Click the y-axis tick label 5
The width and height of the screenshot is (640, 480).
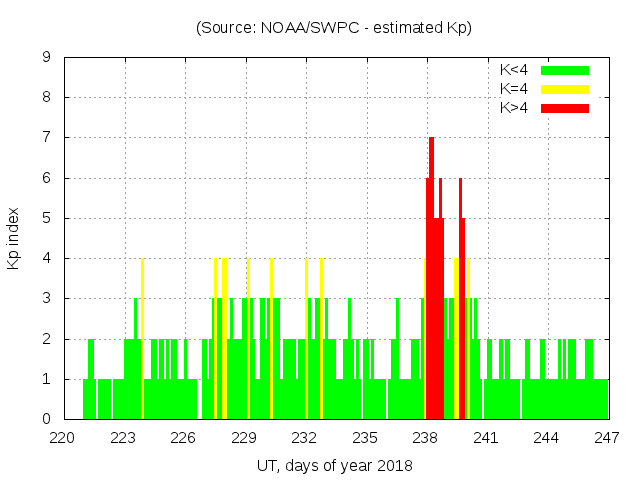coord(47,218)
